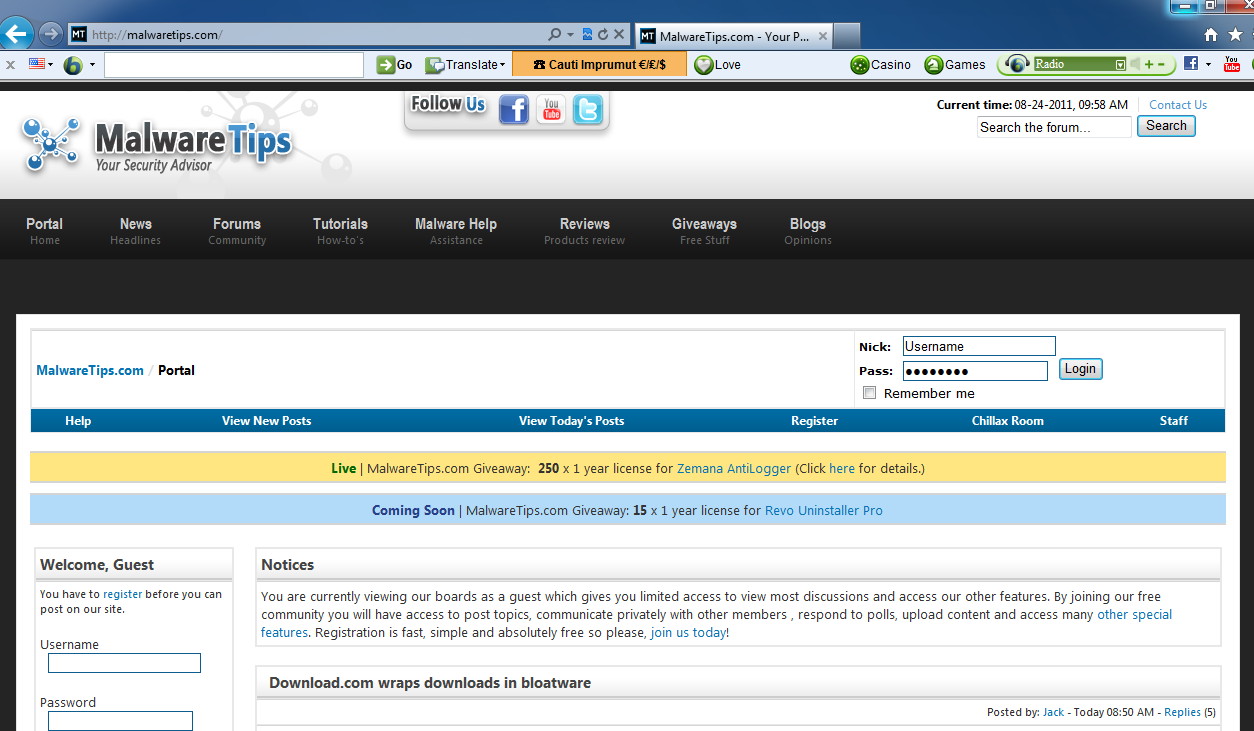The height and width of the screenshot is (731, 1254).
Task: Open View New Posts
Action: pos(266,421)
